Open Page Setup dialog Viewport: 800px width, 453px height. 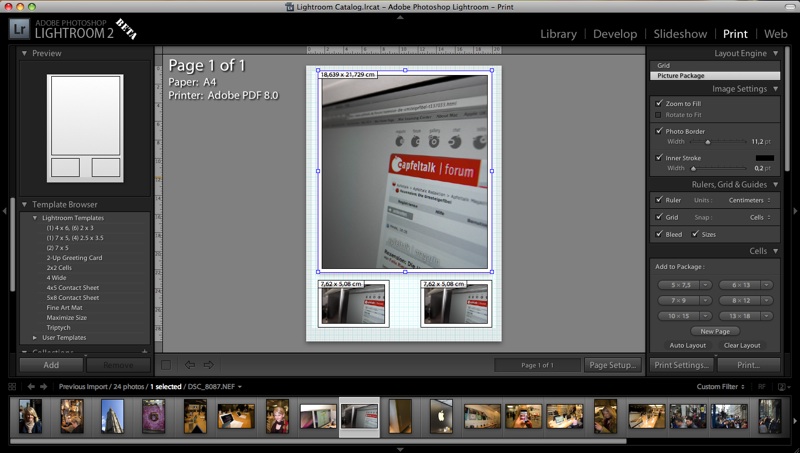(612, 365)
